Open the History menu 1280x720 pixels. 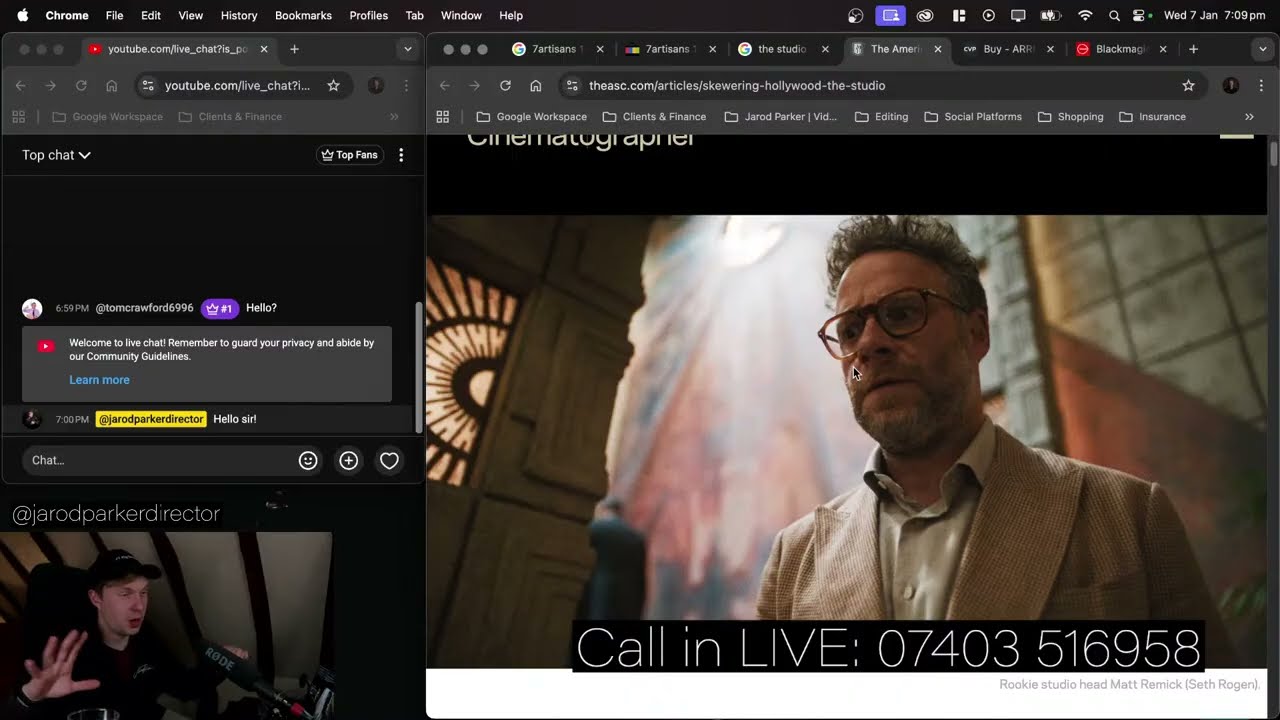coord(239,15)
